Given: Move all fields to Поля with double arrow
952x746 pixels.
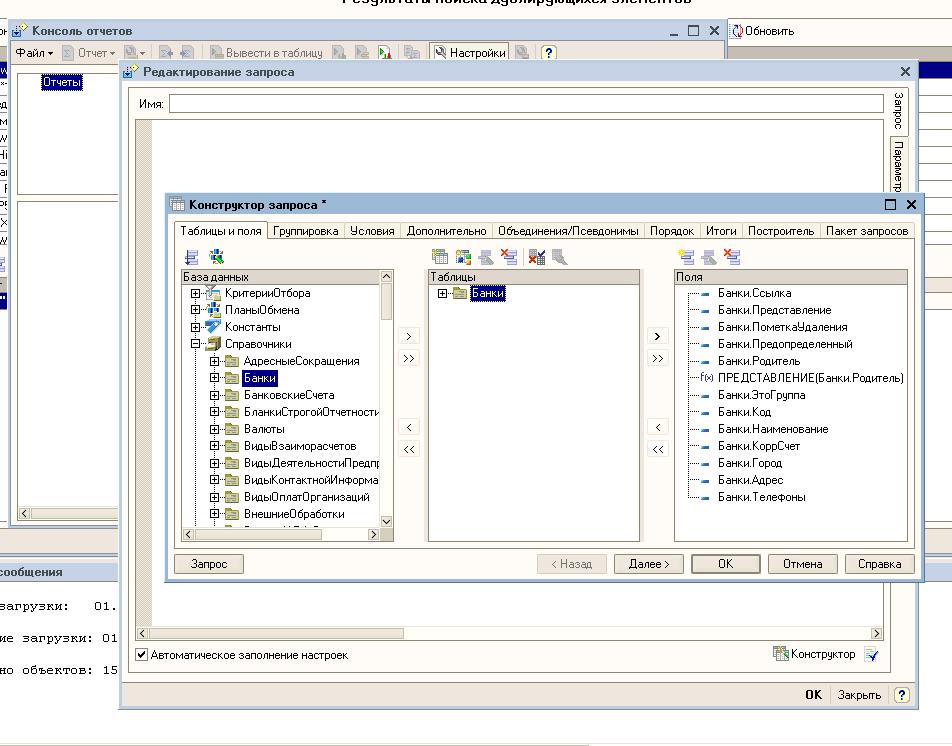Looking at the screenshot, I should (657, 358).
